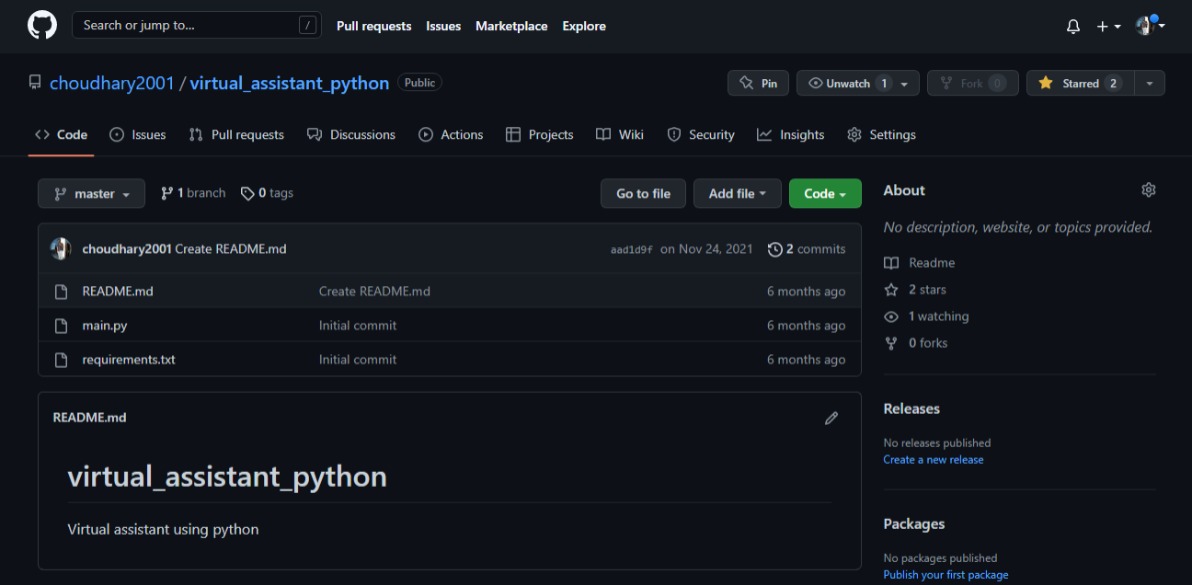
Task: Open the green Code clone dropdown
Action: pos(826,194)
